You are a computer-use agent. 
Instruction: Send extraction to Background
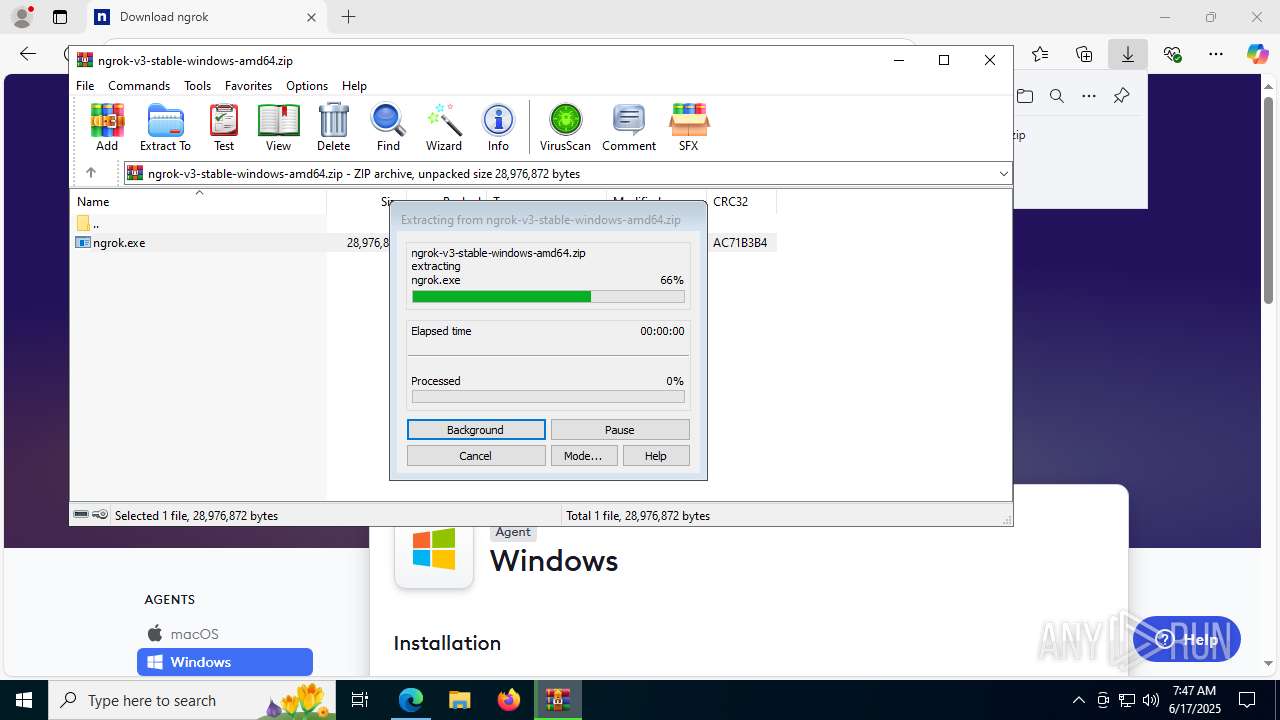tap(476, 430)
